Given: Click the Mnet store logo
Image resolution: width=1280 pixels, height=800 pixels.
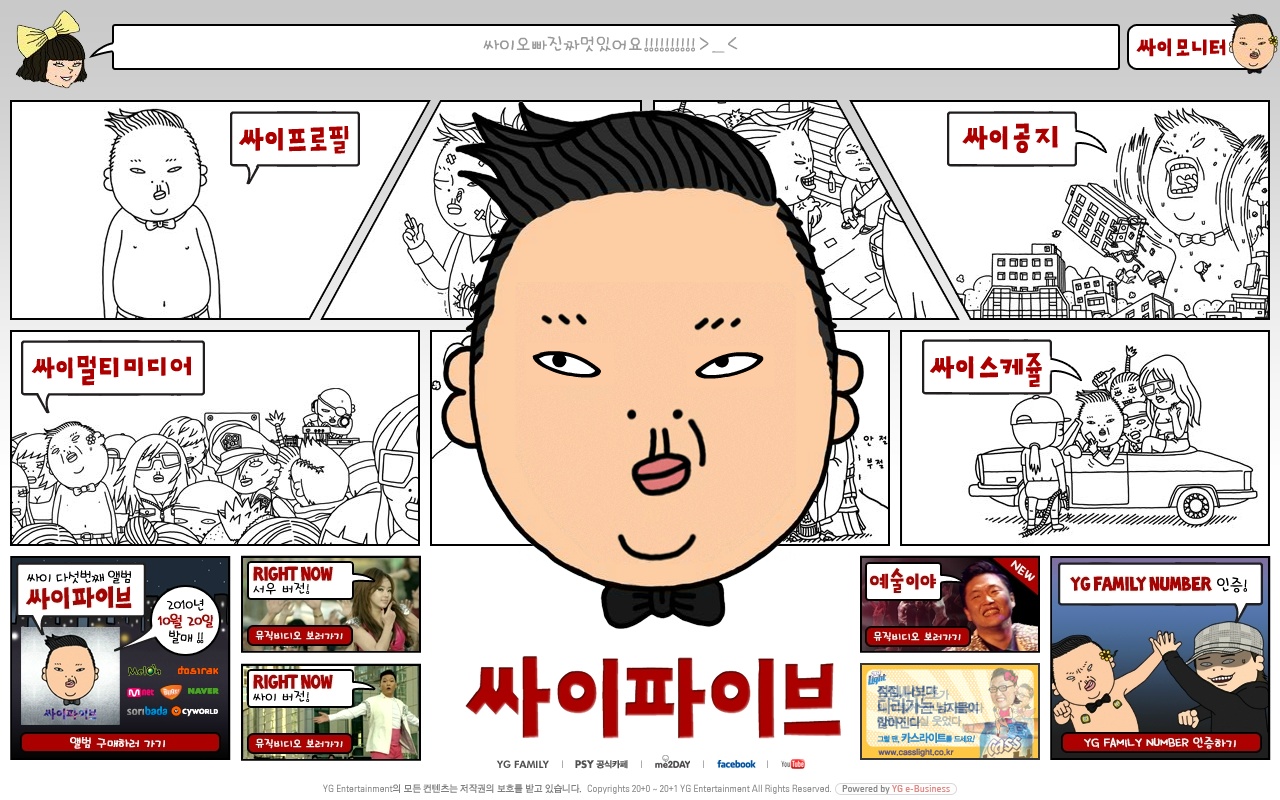Looking at the screenshot, I should (x=139, y=691).
